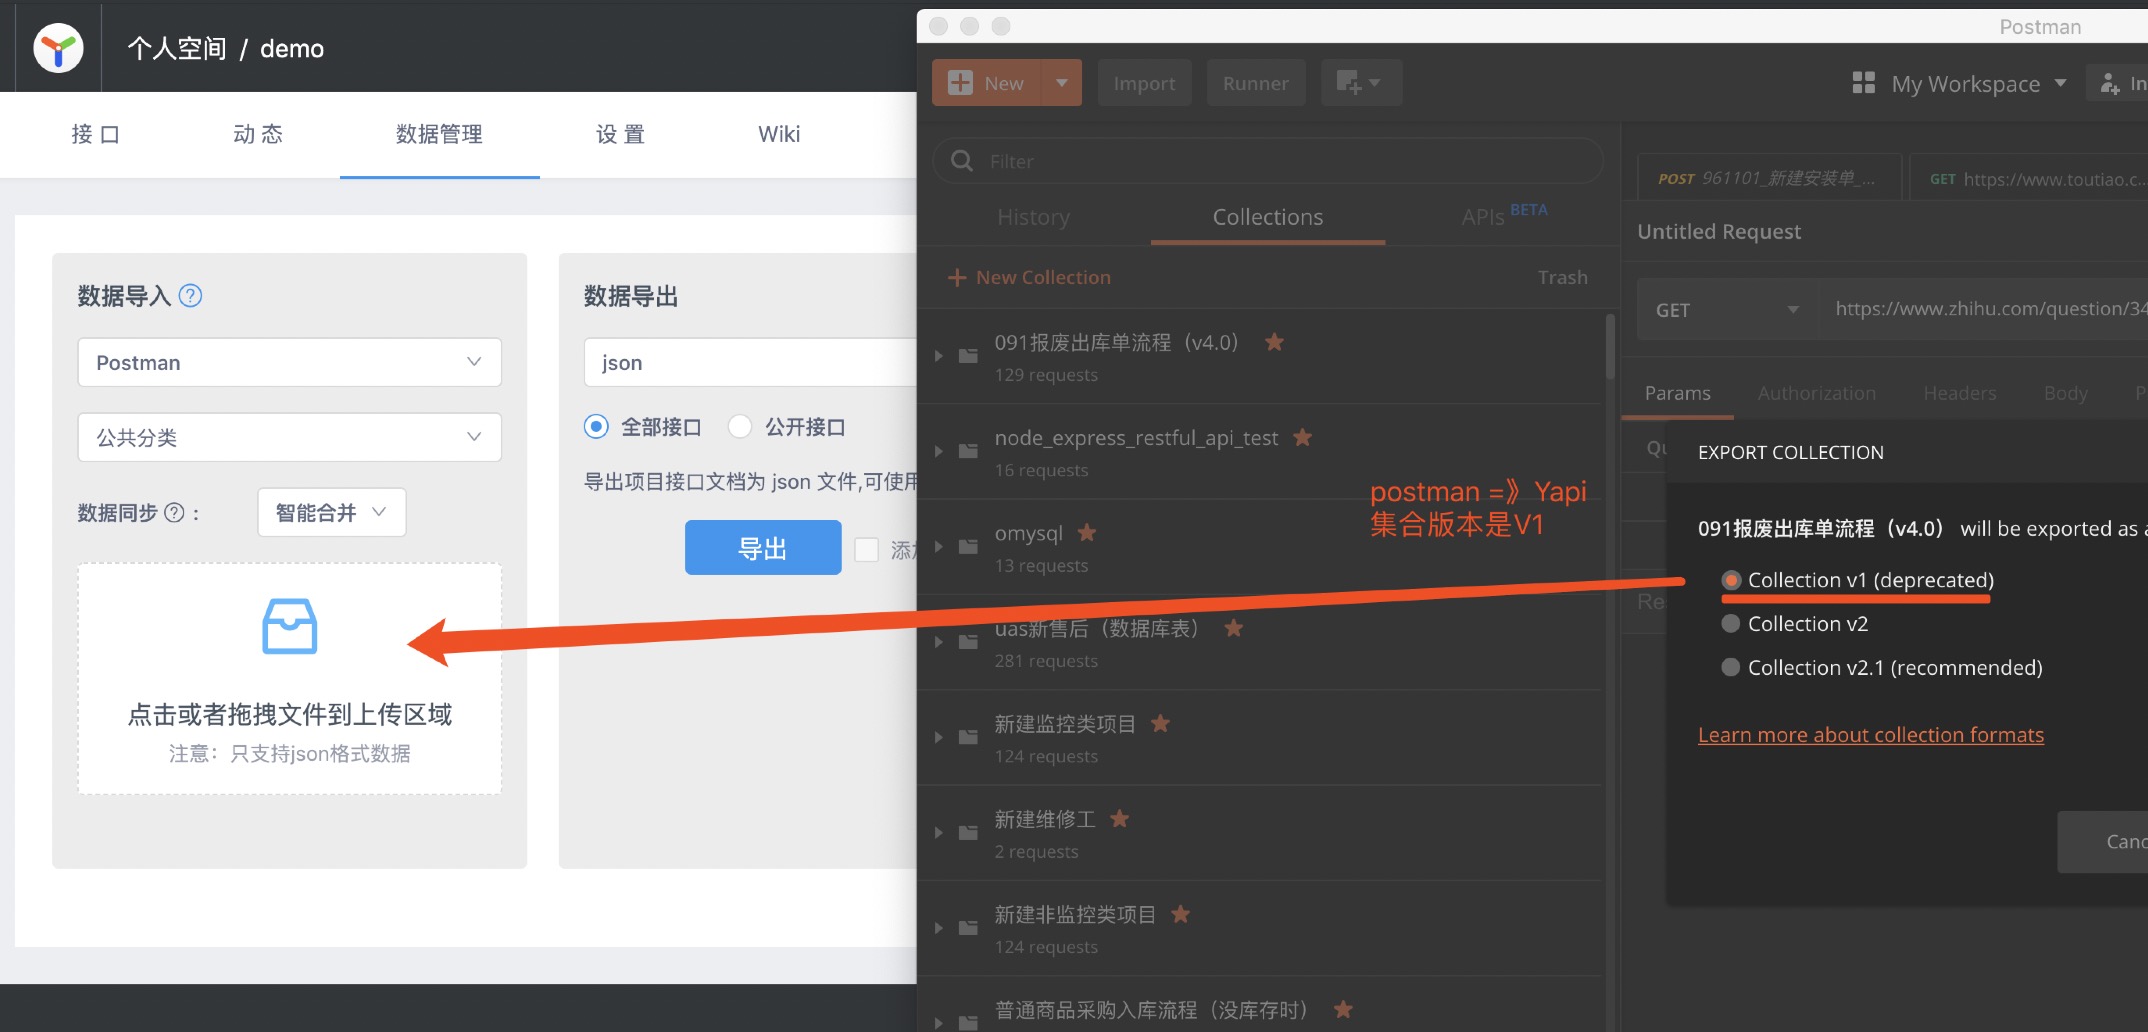
Task: Click the plus icon on New button
Action: coord(960,83)
